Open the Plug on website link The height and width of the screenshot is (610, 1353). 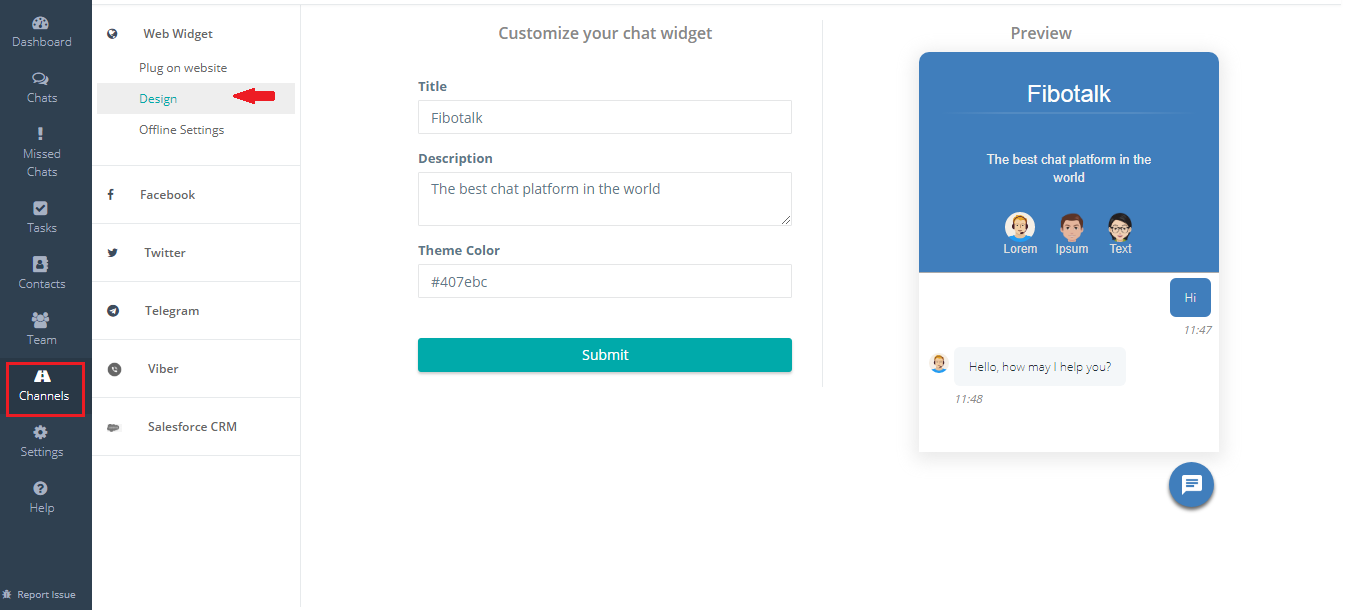183,68
